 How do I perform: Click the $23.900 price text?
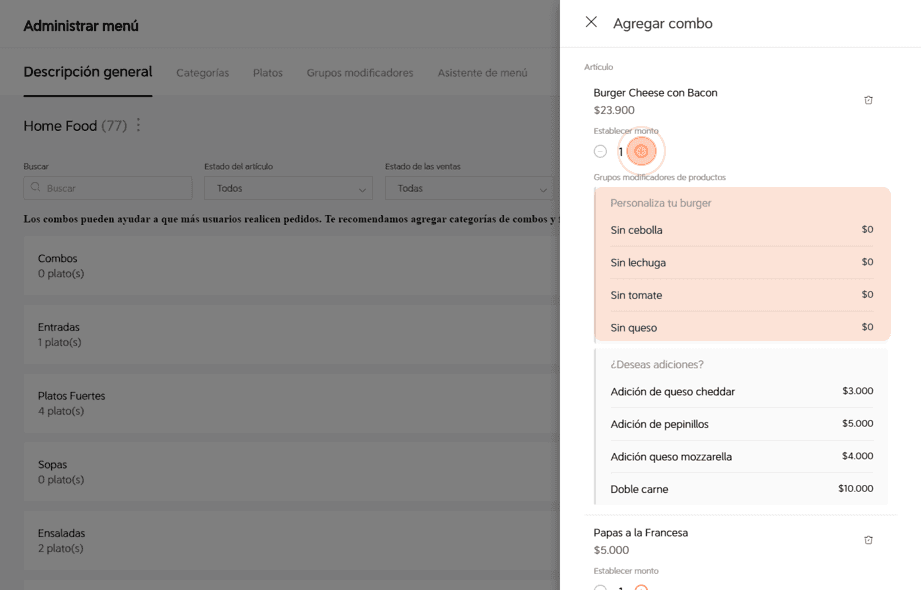614,110
